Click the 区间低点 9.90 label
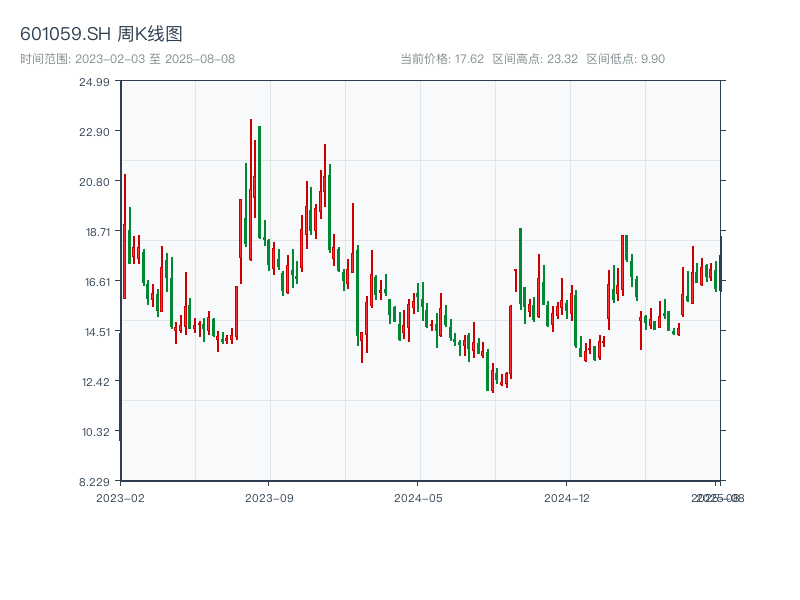800x600 pixels. coord(625,59)
